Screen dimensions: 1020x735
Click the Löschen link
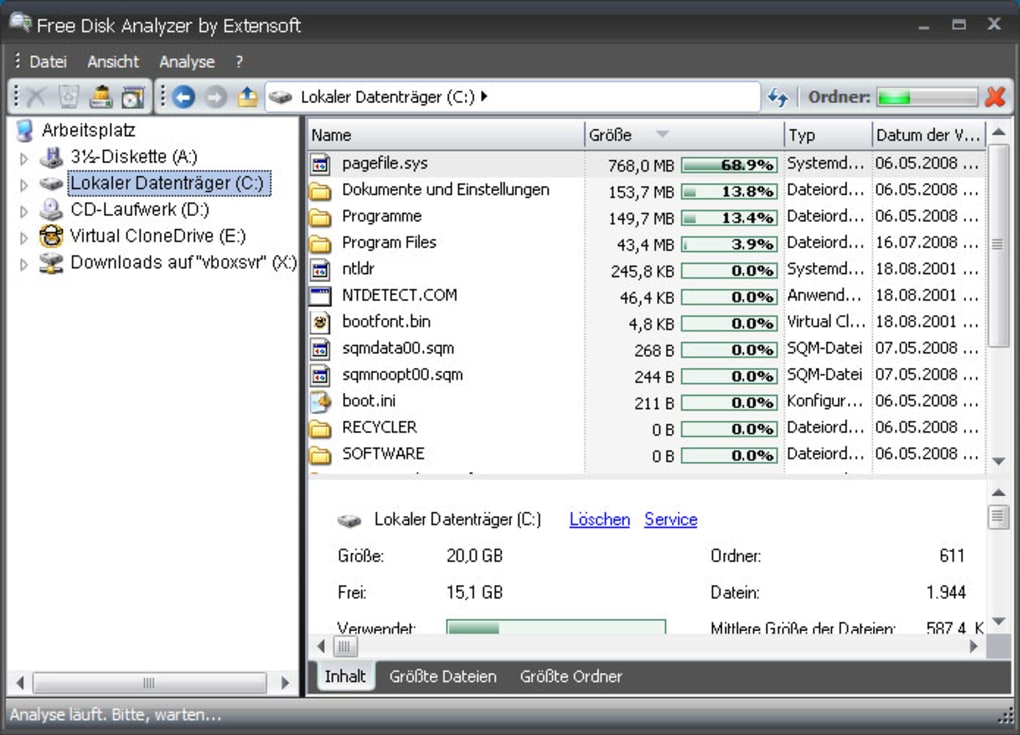[598, 519]
